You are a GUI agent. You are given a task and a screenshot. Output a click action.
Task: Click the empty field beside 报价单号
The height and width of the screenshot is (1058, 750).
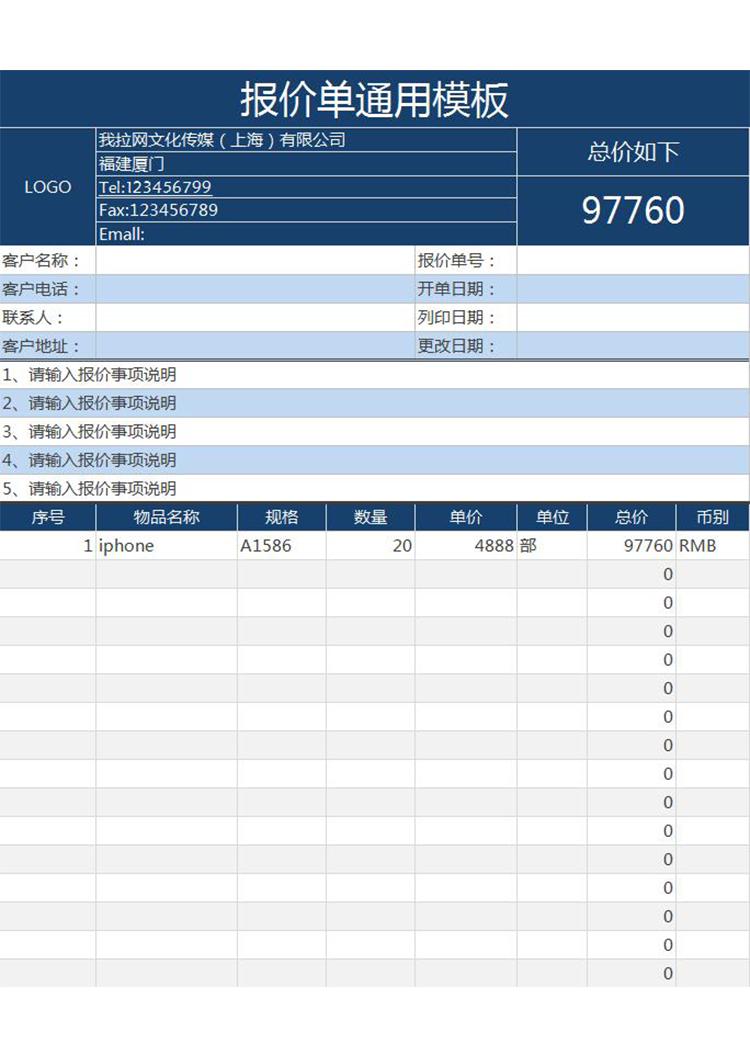pyautogui.click(x=632, y=261)
